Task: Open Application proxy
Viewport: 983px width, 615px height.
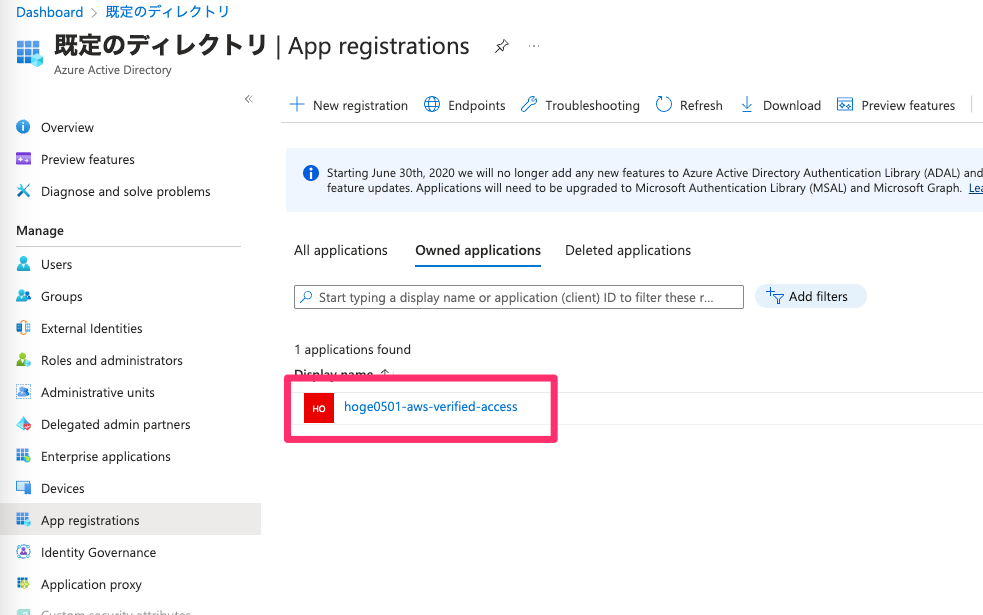Action: [91, 584]
